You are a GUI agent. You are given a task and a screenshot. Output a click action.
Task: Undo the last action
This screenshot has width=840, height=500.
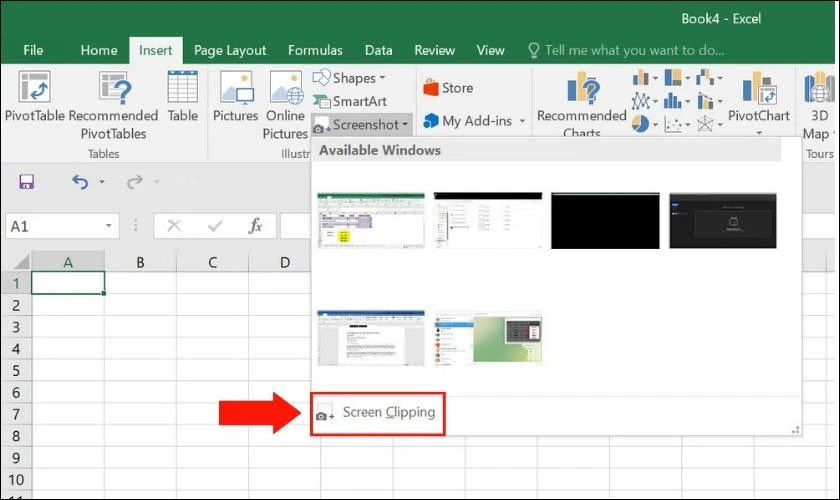point(80,182)
